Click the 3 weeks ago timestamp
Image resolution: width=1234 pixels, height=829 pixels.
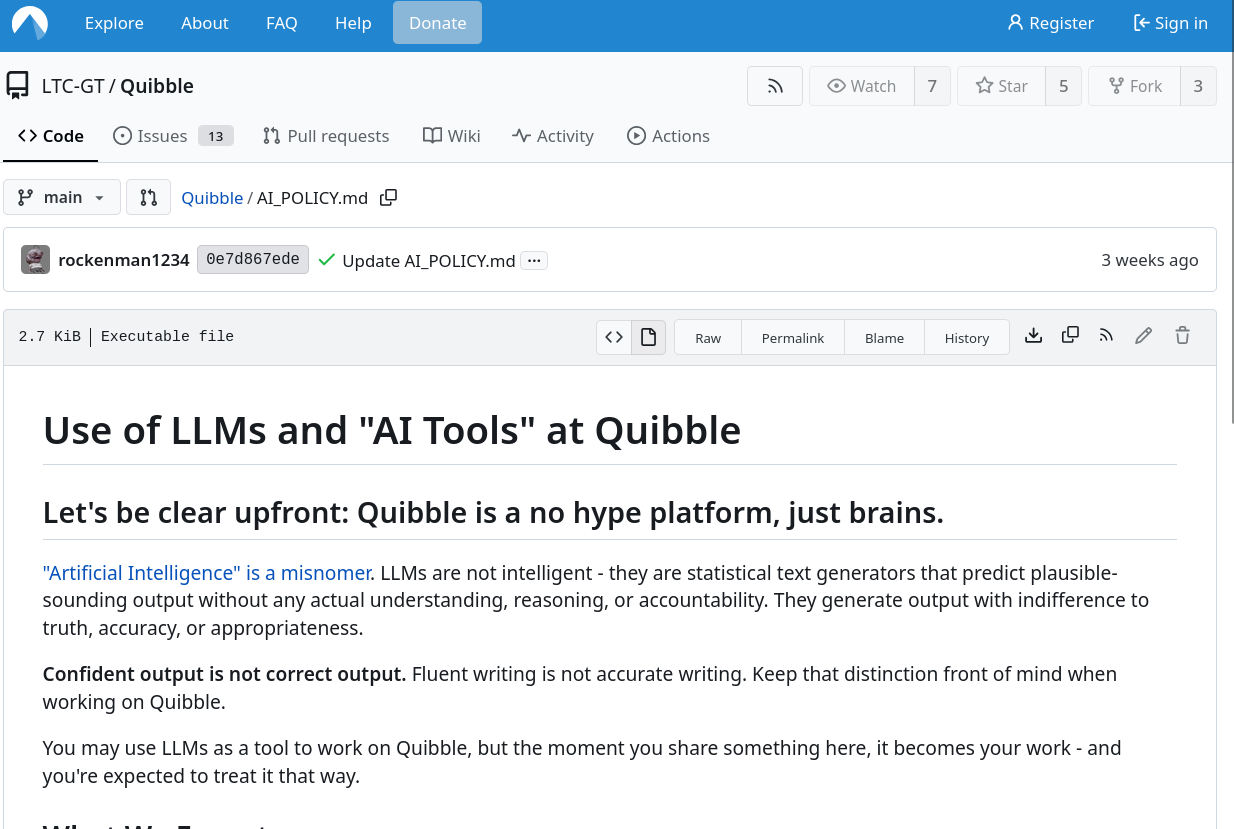[1150, 260]
